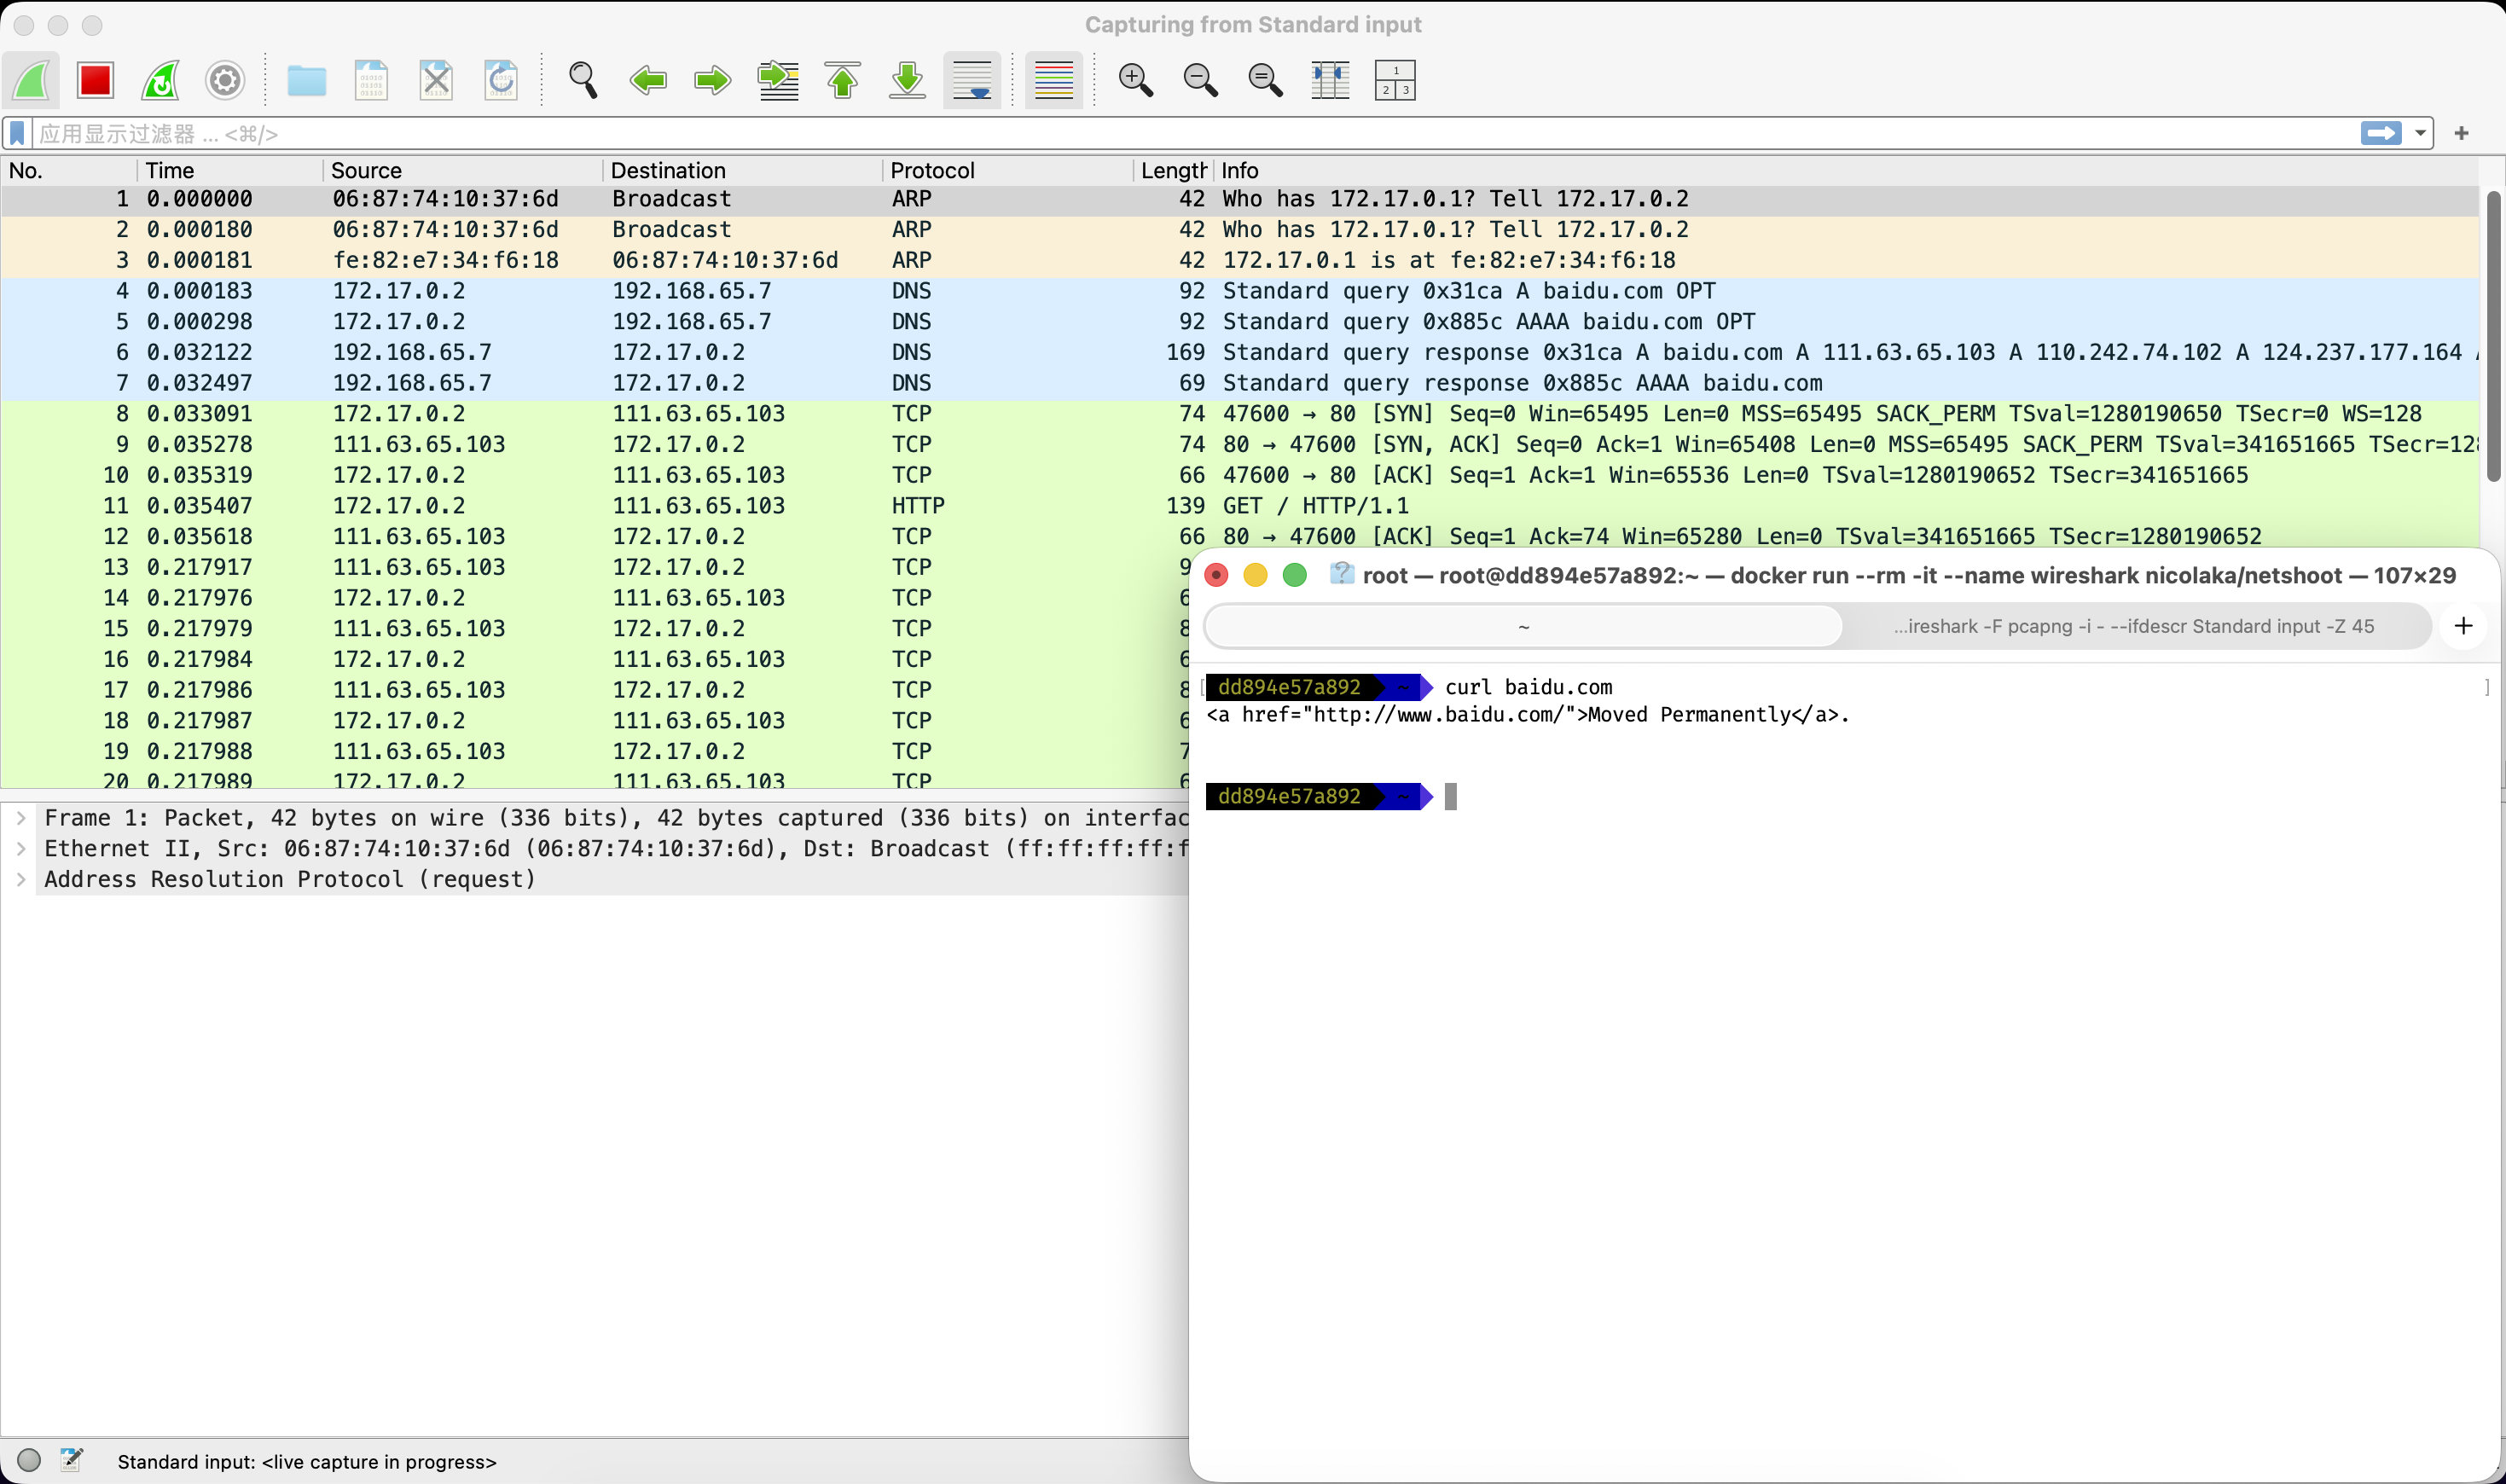Expand the Ethernet II tree node
The image size is (2506, 1484).
click(x=21, y=849)
